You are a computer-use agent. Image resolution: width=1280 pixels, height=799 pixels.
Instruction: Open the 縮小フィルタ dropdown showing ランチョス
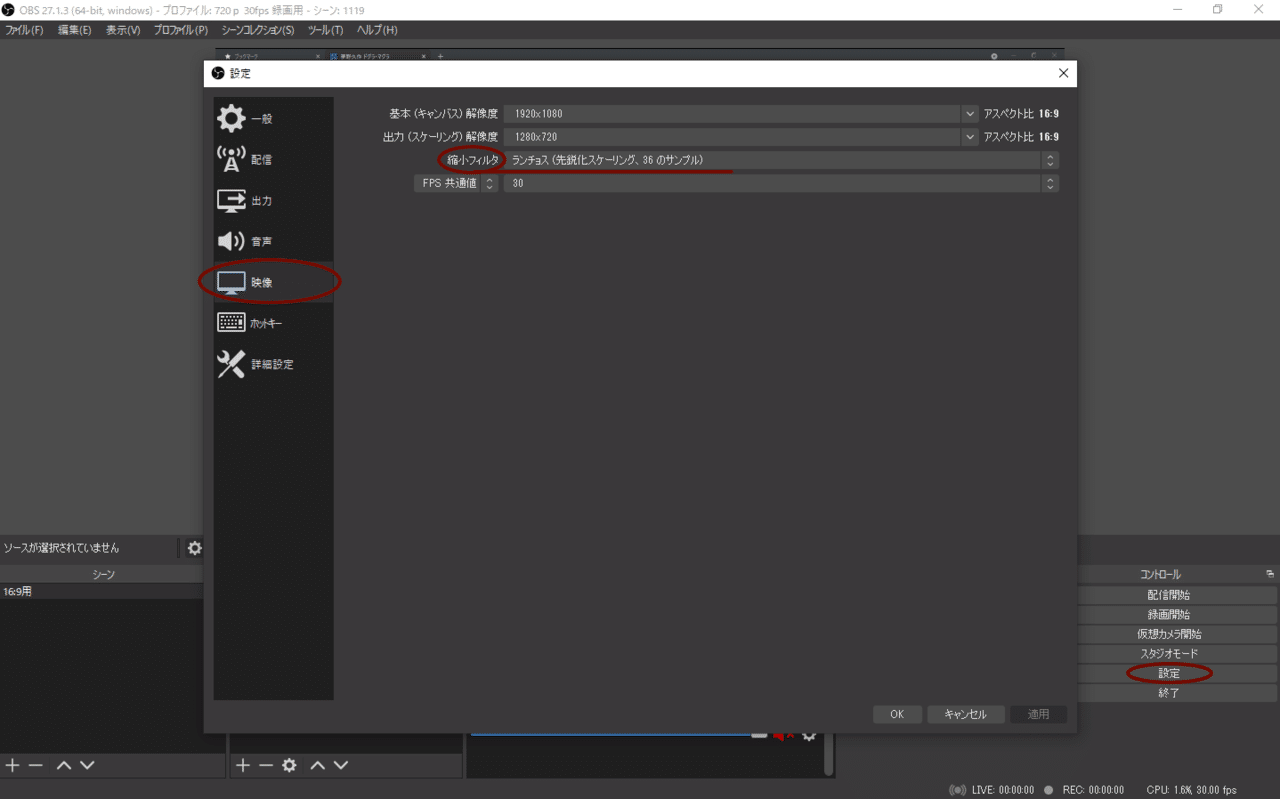[x=781, y=160]
